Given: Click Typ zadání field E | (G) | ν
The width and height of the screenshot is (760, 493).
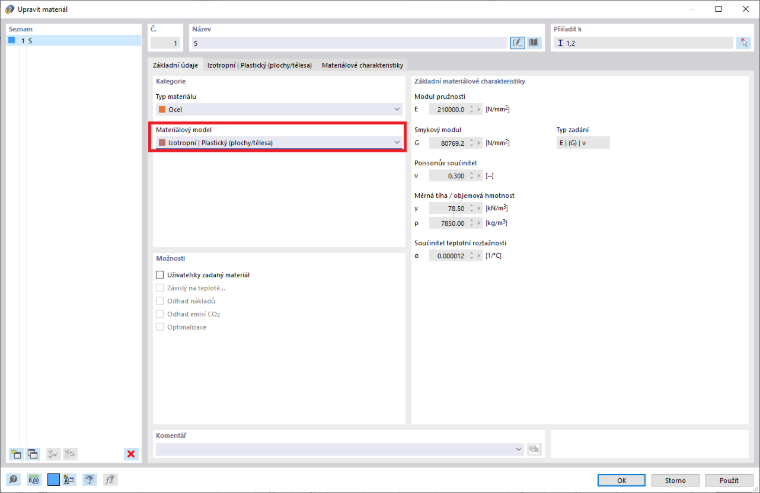Looking at the screenshot, I should click(583, 143).
